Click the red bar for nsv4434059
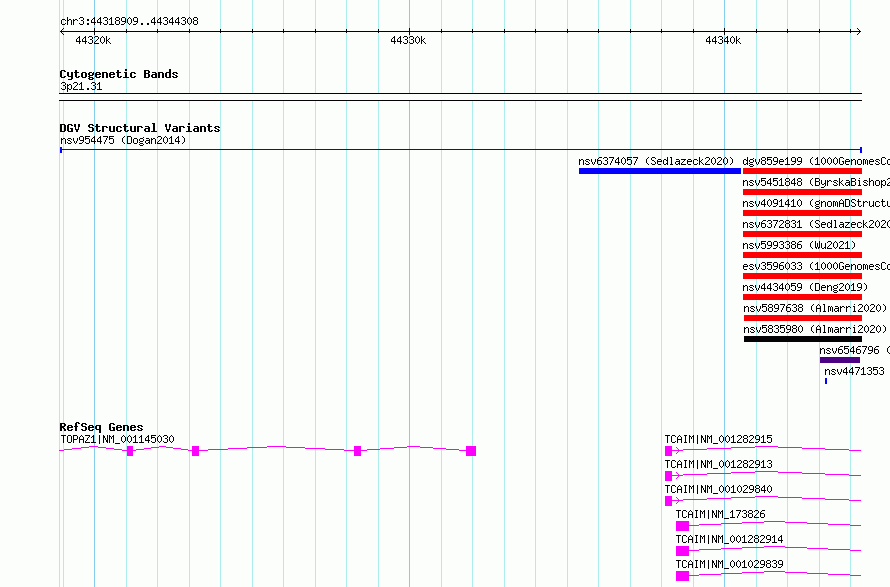The image size is (890, 587). point(802,297)
